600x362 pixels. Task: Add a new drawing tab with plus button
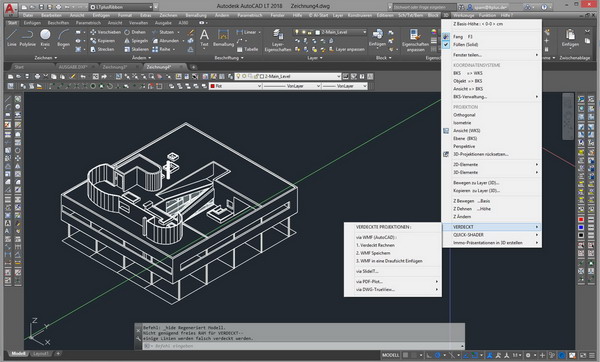coord(193,67)
